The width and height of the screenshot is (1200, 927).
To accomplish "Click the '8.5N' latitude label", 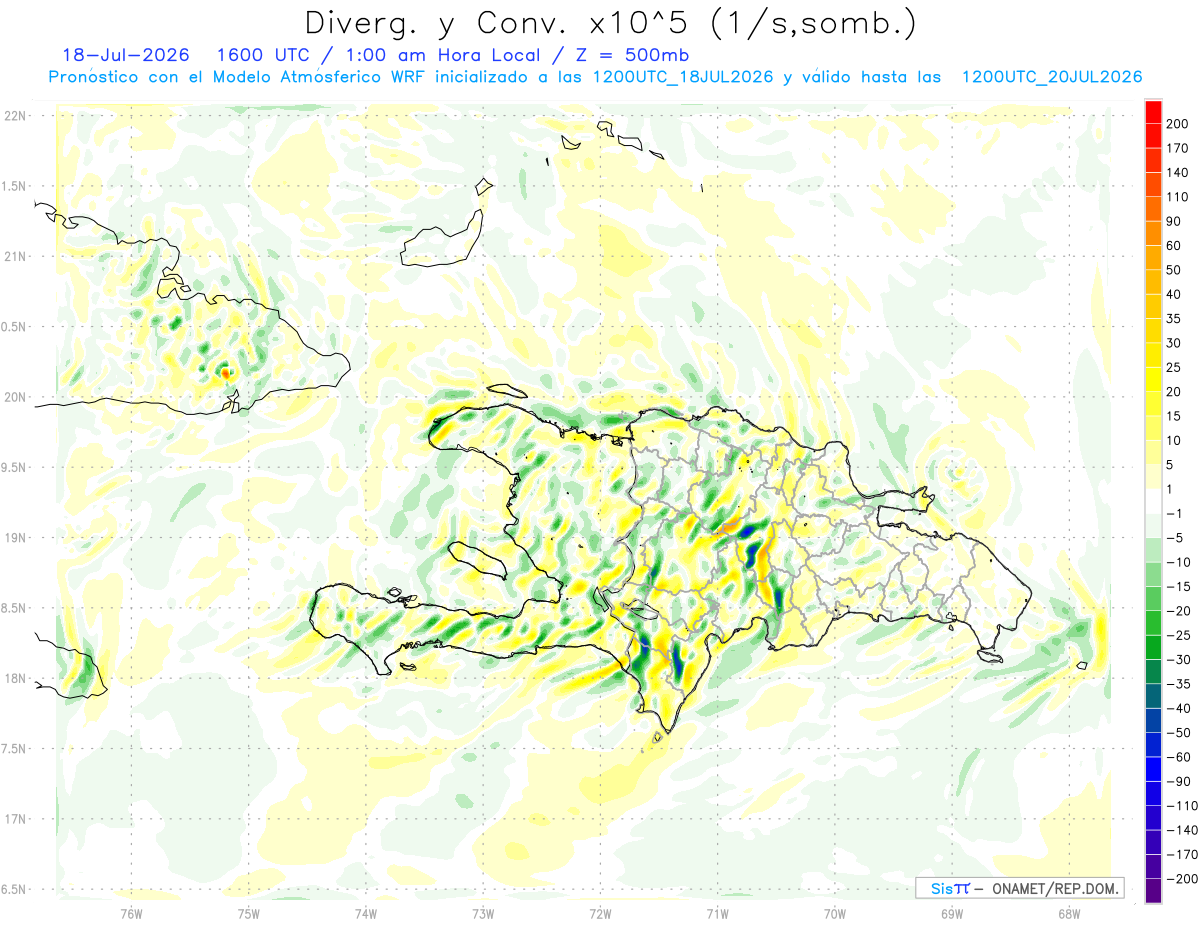I will 15,608.
